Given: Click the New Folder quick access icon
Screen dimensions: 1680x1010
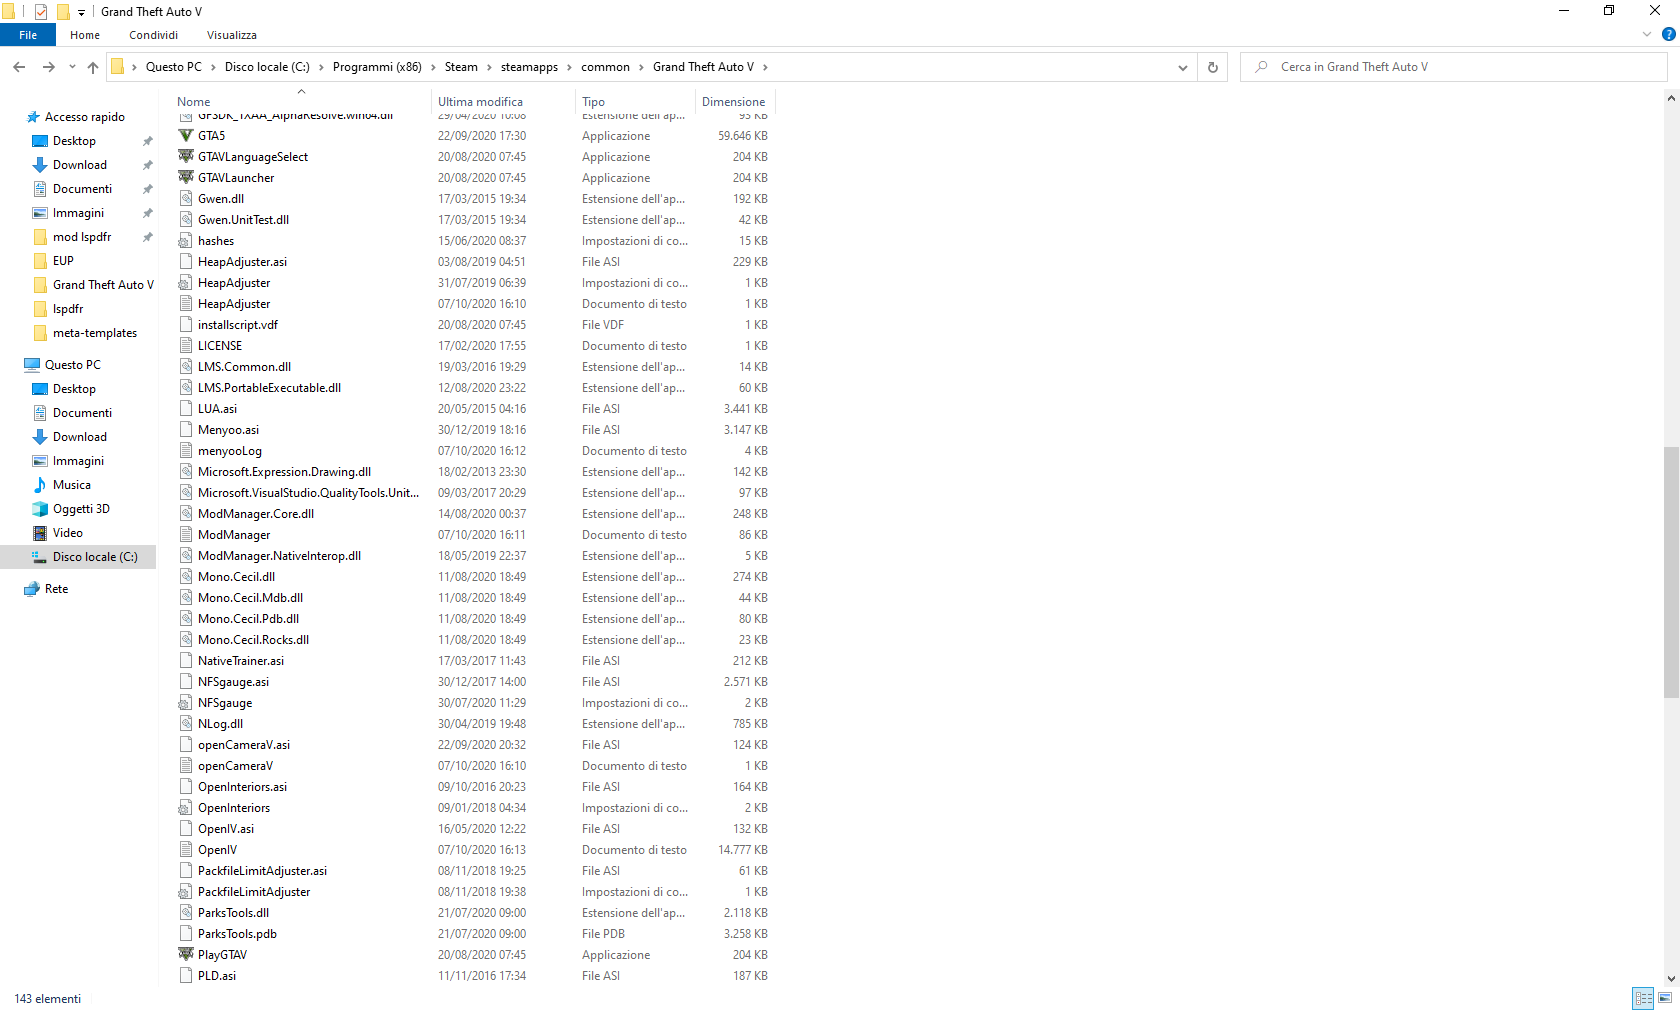Looking at the screenshot, I should point(63,12).
